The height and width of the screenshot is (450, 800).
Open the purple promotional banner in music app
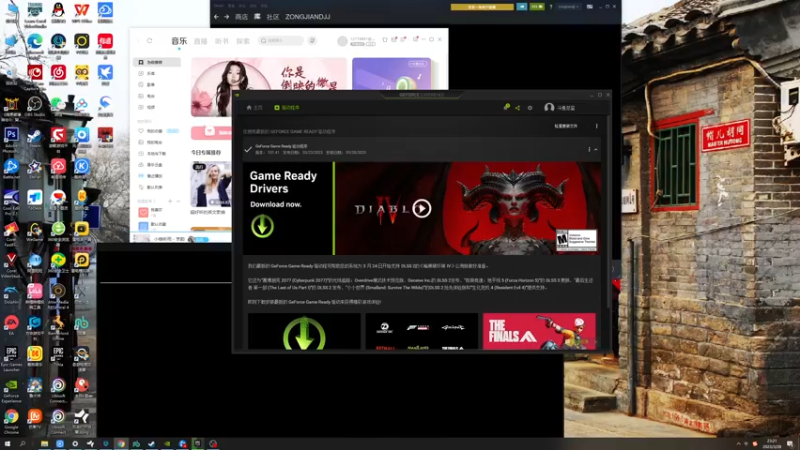[391, 74]
